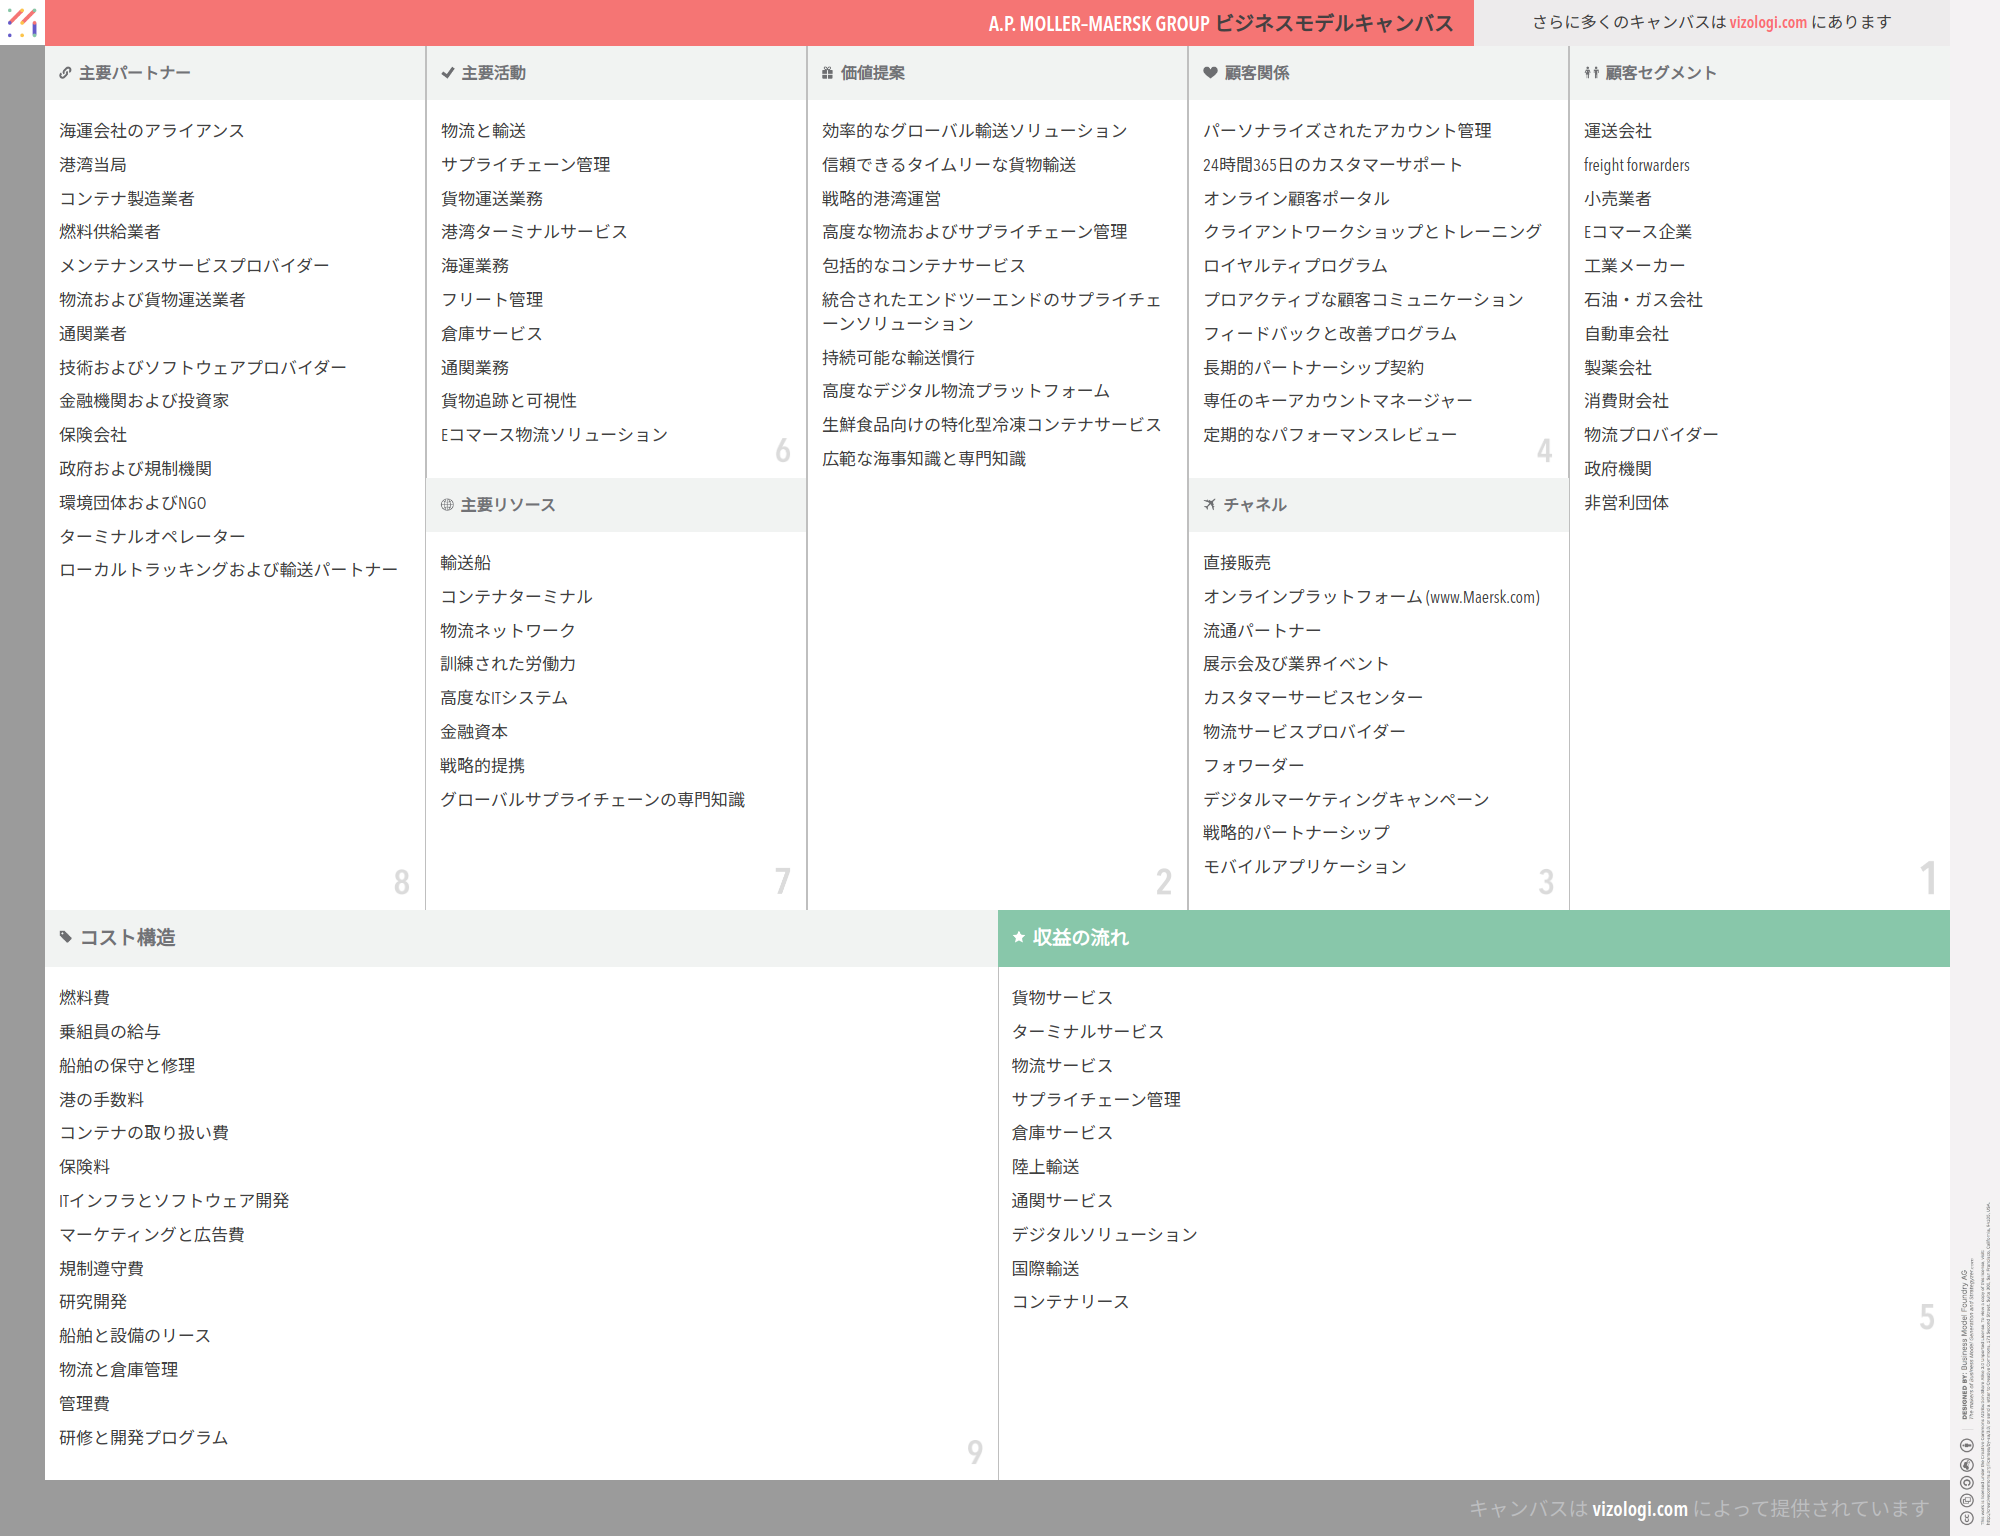The image size is (2000, 1536).
Task: Click the freight forwarders segment entry
Action: 1636,165
